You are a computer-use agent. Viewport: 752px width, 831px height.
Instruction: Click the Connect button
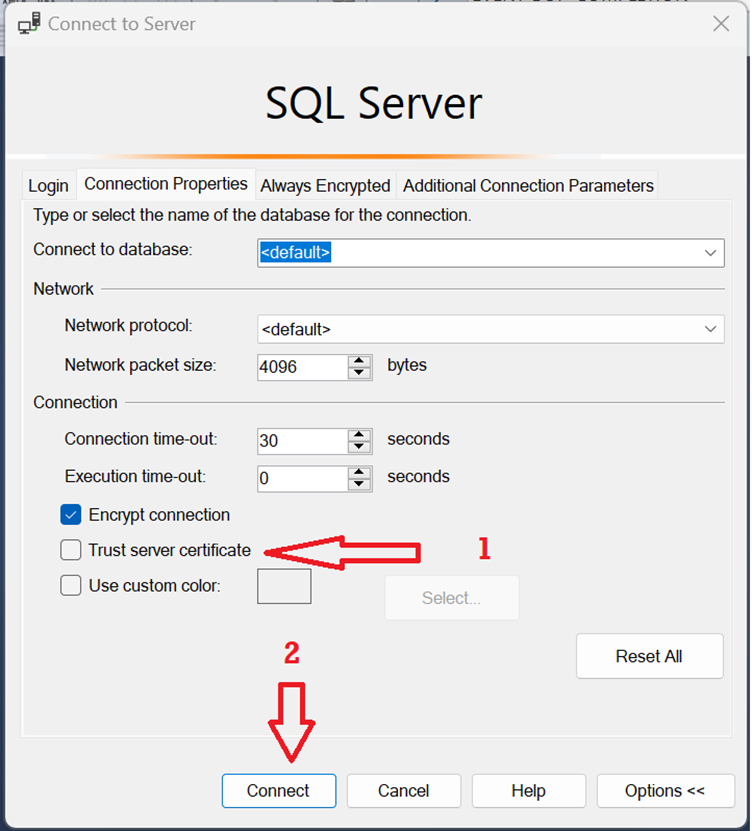coord(279,791)
